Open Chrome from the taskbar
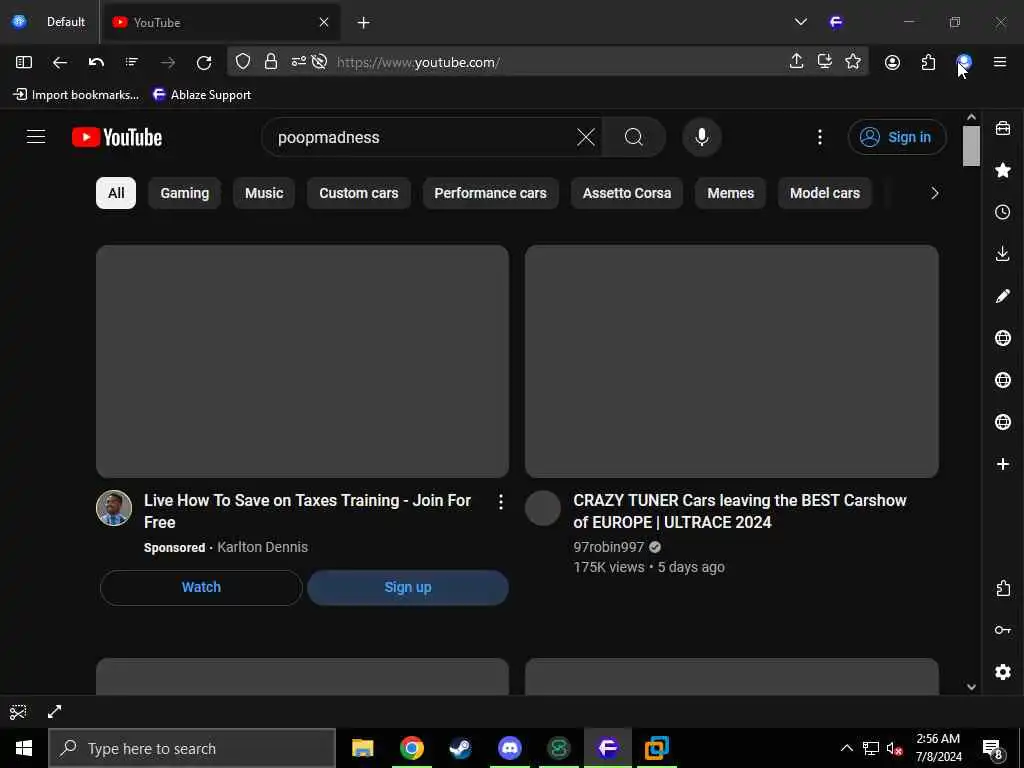 [x=411, y=748]
